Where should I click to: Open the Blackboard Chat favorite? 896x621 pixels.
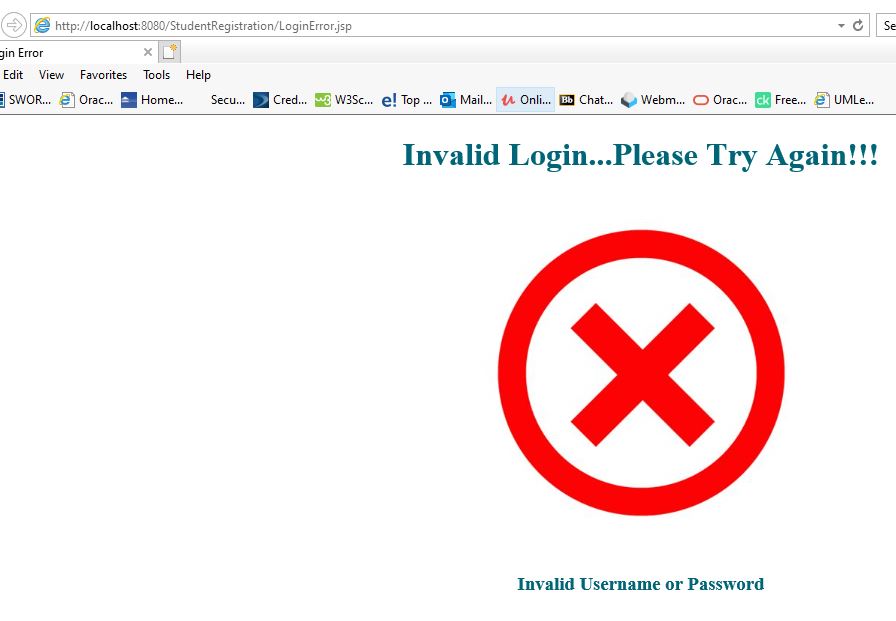[x=585, y=99]
